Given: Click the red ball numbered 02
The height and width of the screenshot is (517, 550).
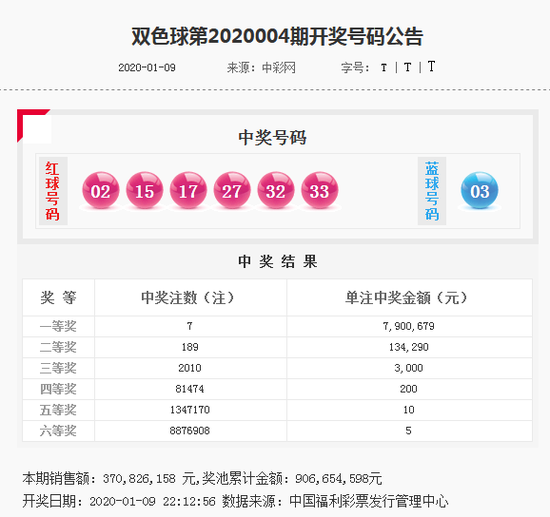Looking at the screenshot, I should click(101, 190).
